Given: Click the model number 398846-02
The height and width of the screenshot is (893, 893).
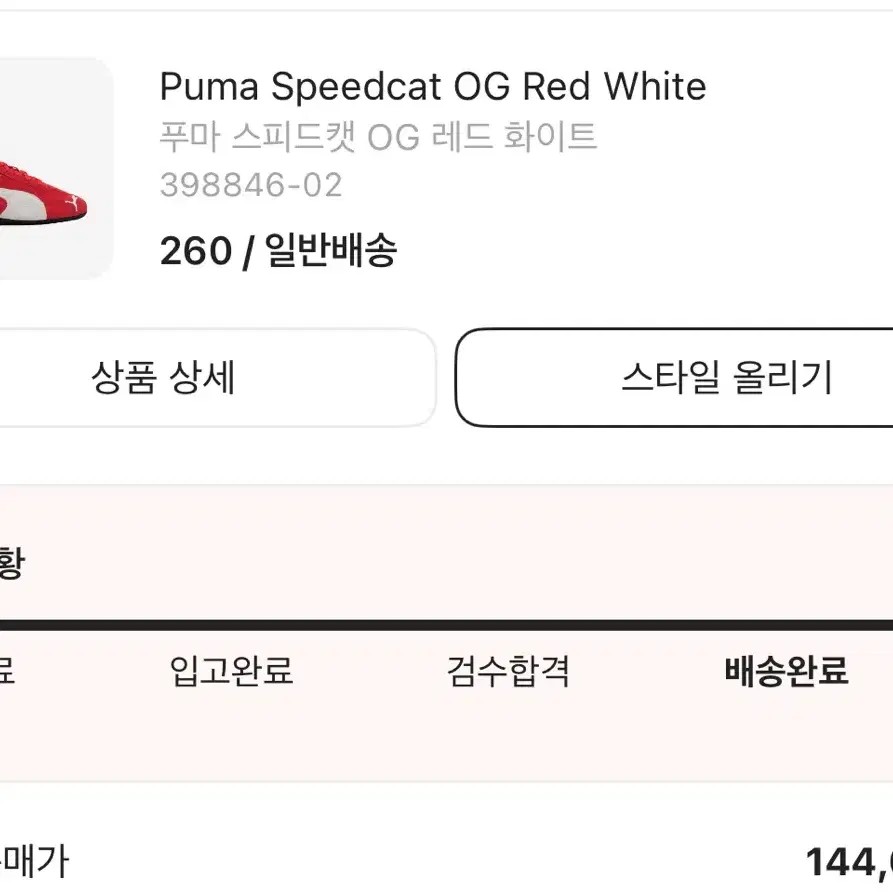Looking at the screenshot, I should pyautogui.click(x=251, y=185).
